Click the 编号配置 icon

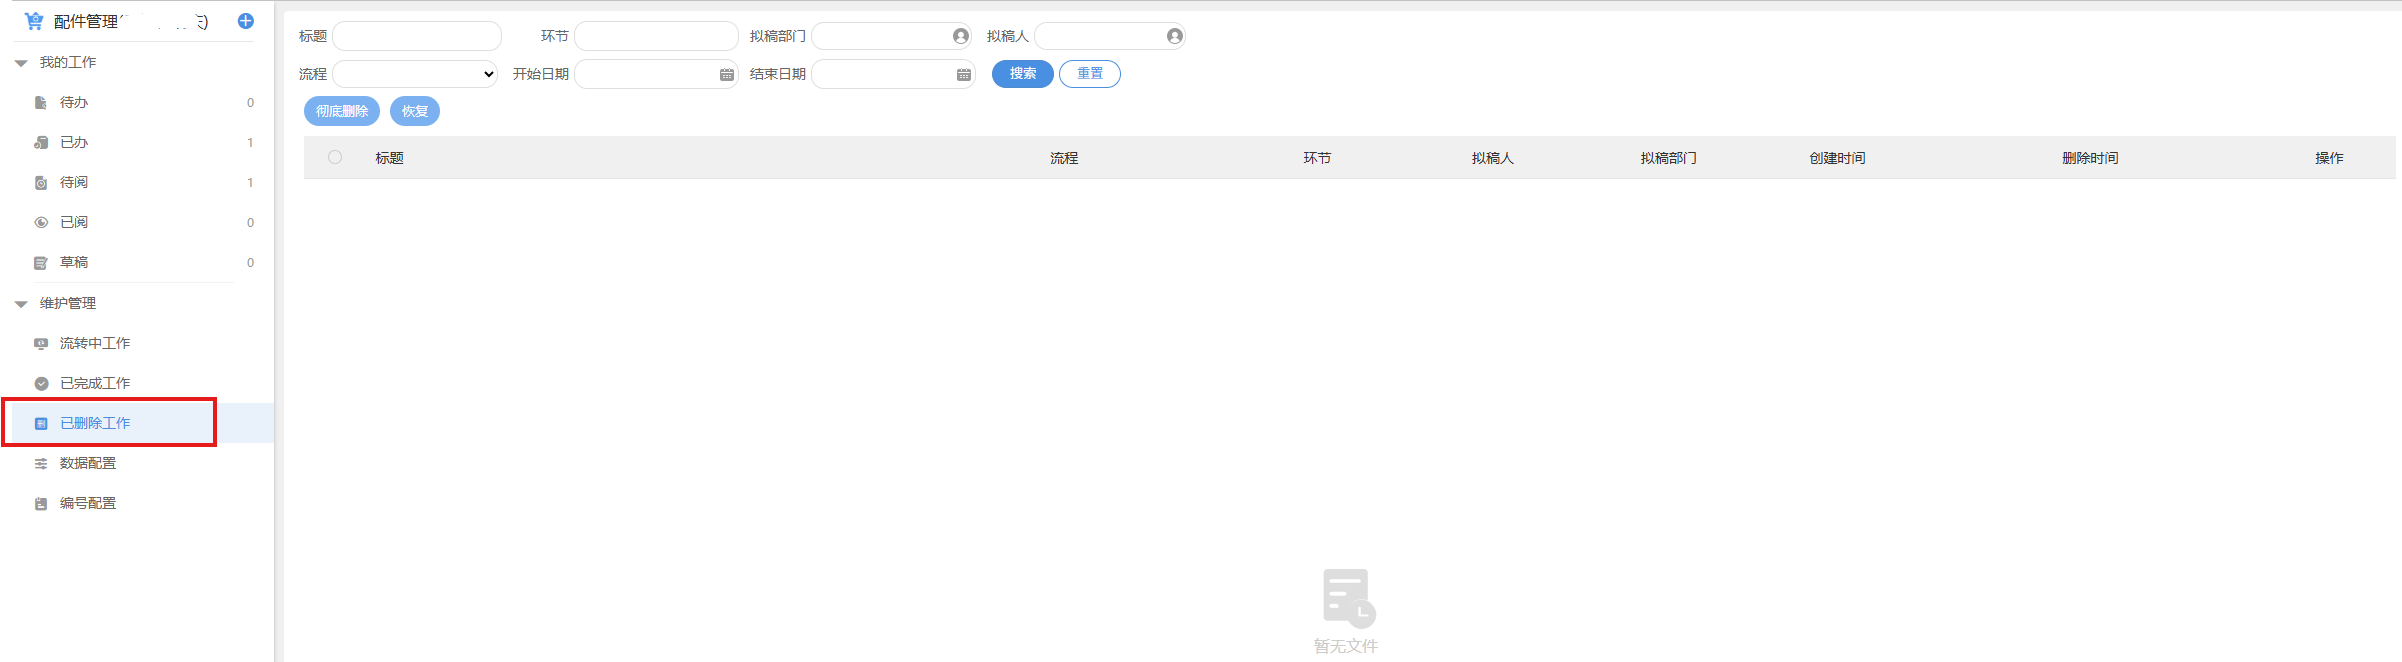pos(41,503)
